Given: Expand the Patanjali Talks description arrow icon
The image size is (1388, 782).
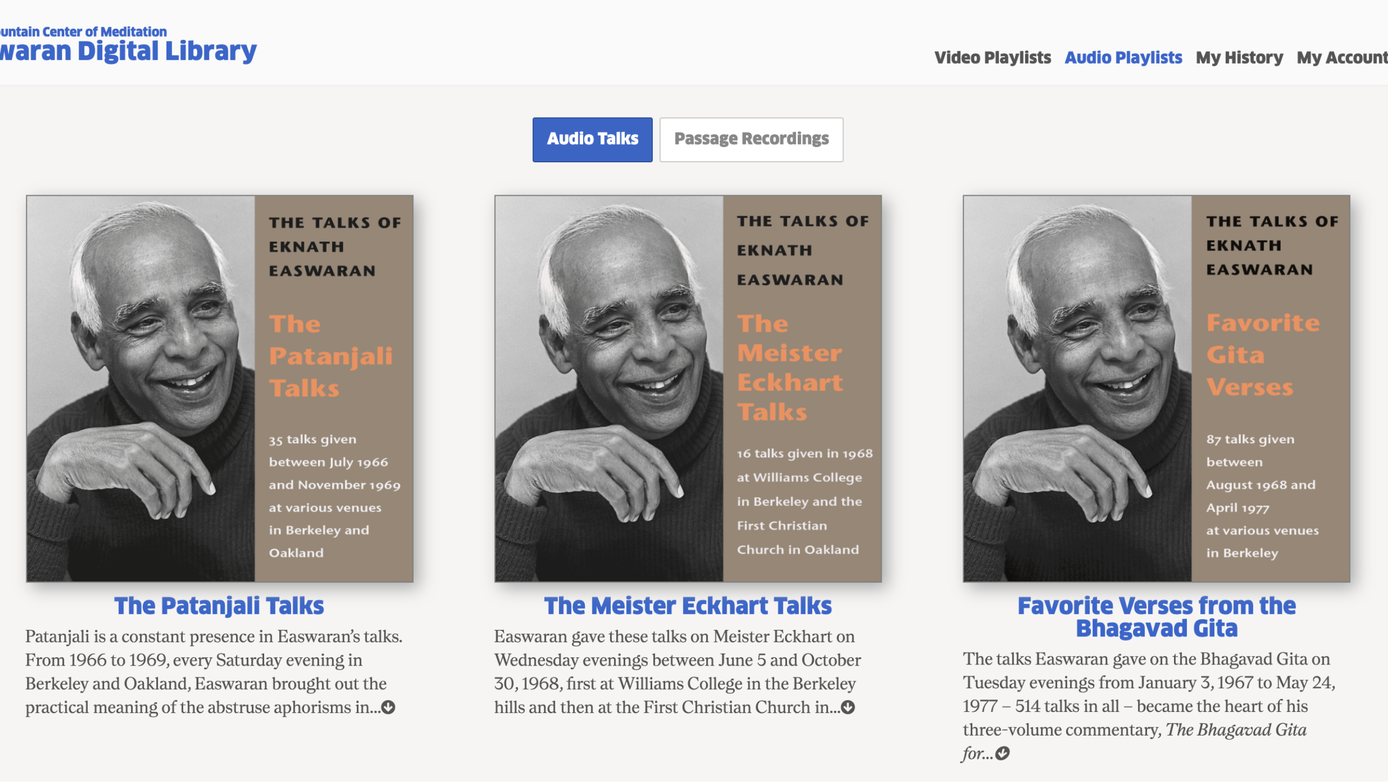Looking at the screenshot, I should click(x=388, y=707).
